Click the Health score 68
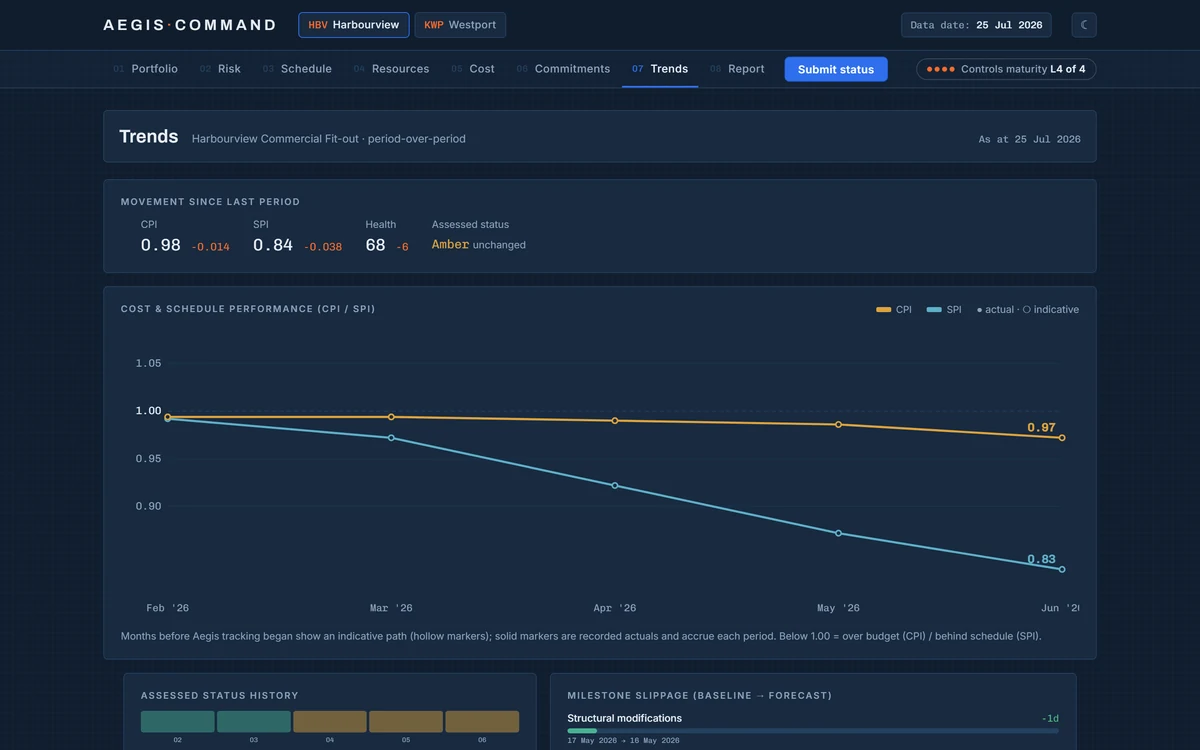This screenshot has width=1200, height=750. point(375,245)
